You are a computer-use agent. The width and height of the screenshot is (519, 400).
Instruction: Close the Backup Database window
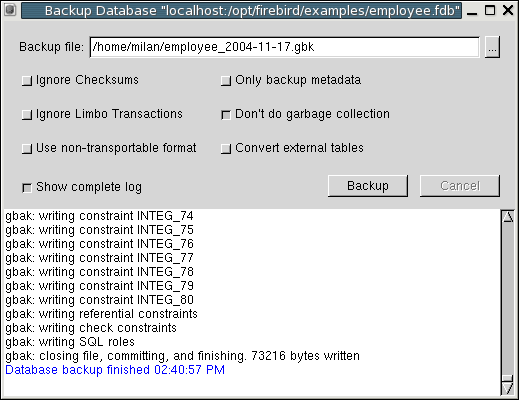[508, 10]
